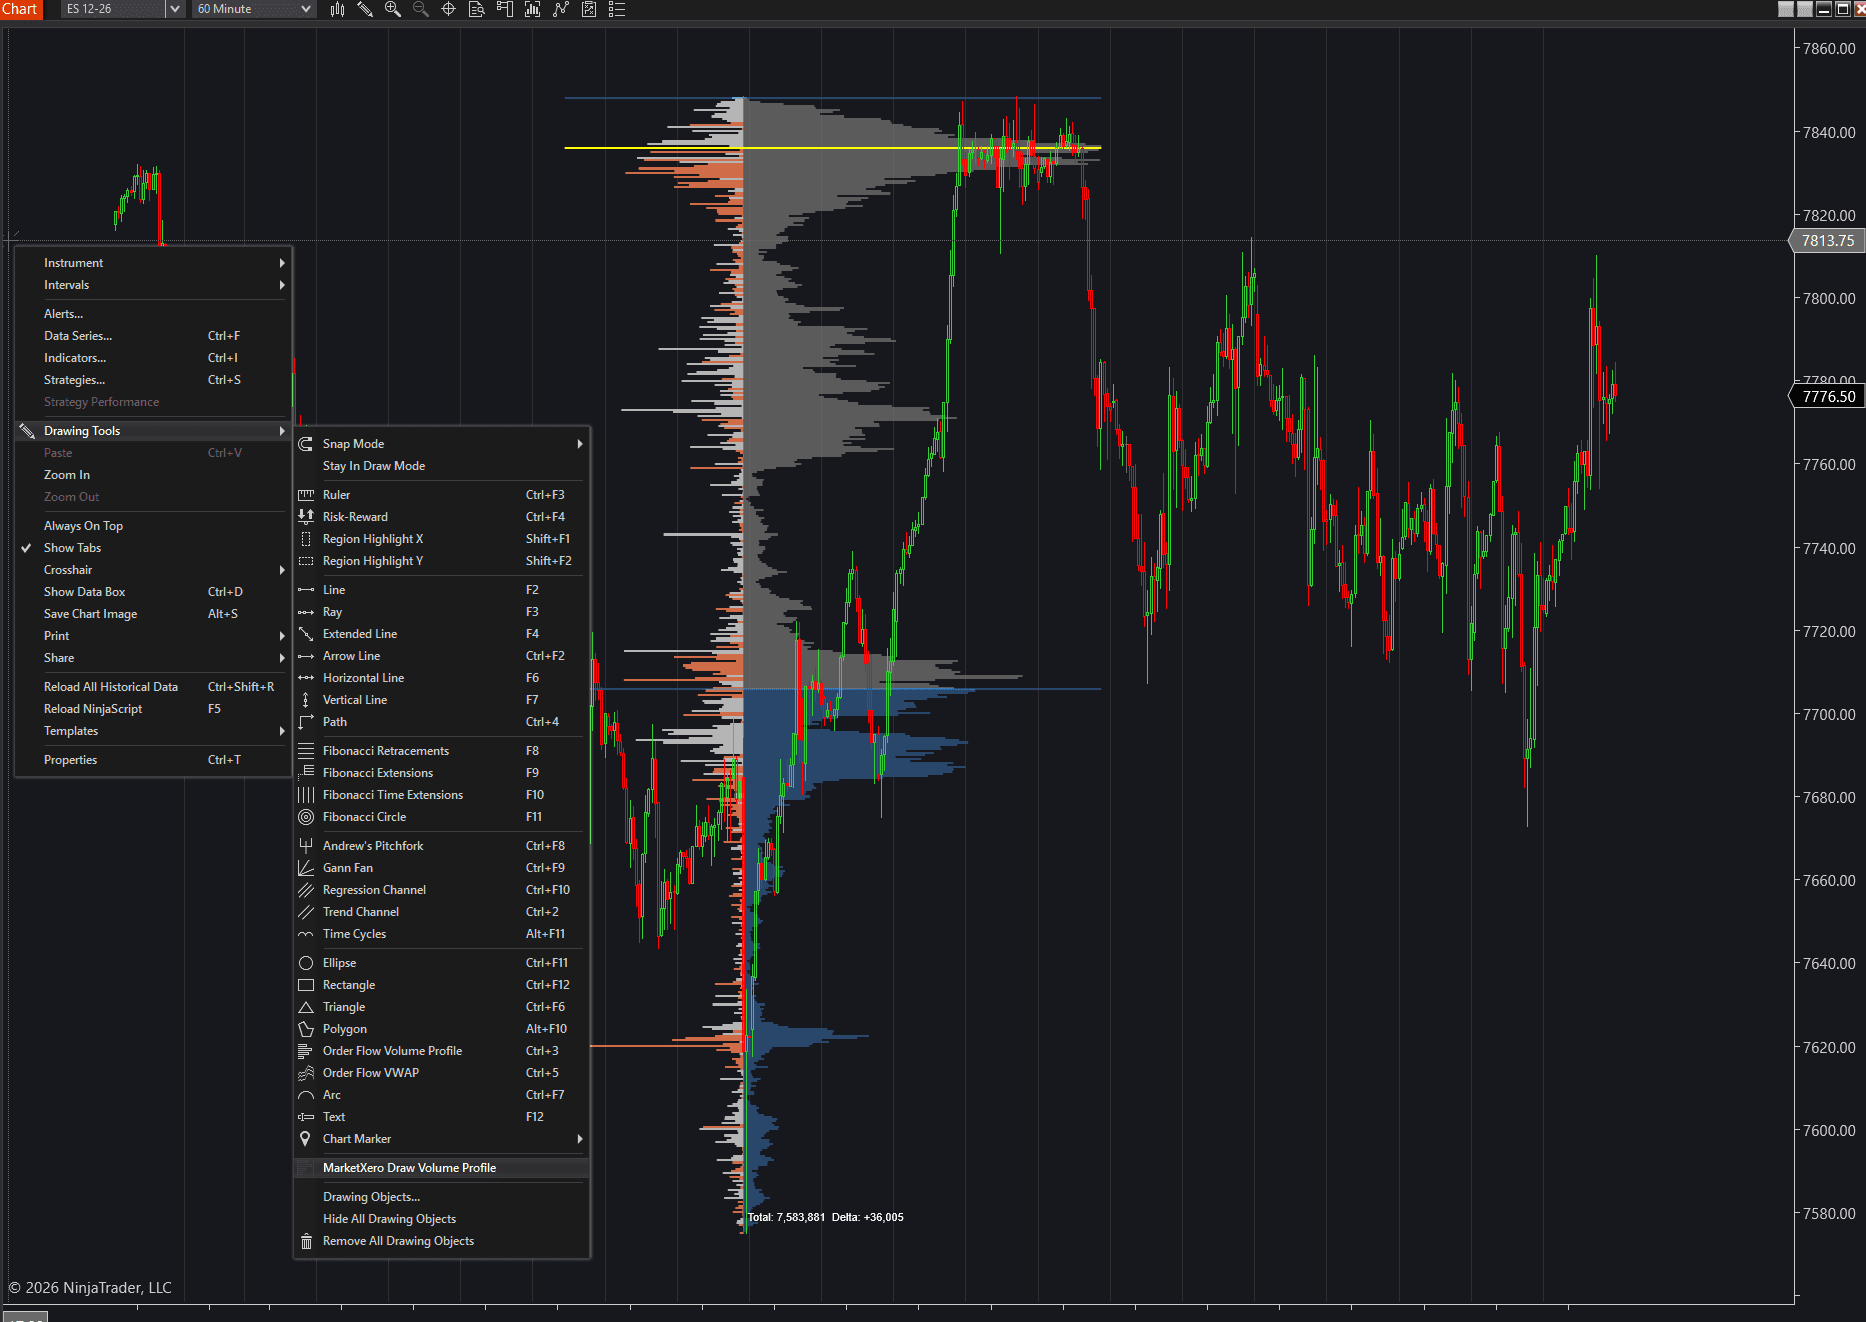Click the Total: 7,583,881 volume readout

[786, 1217]
